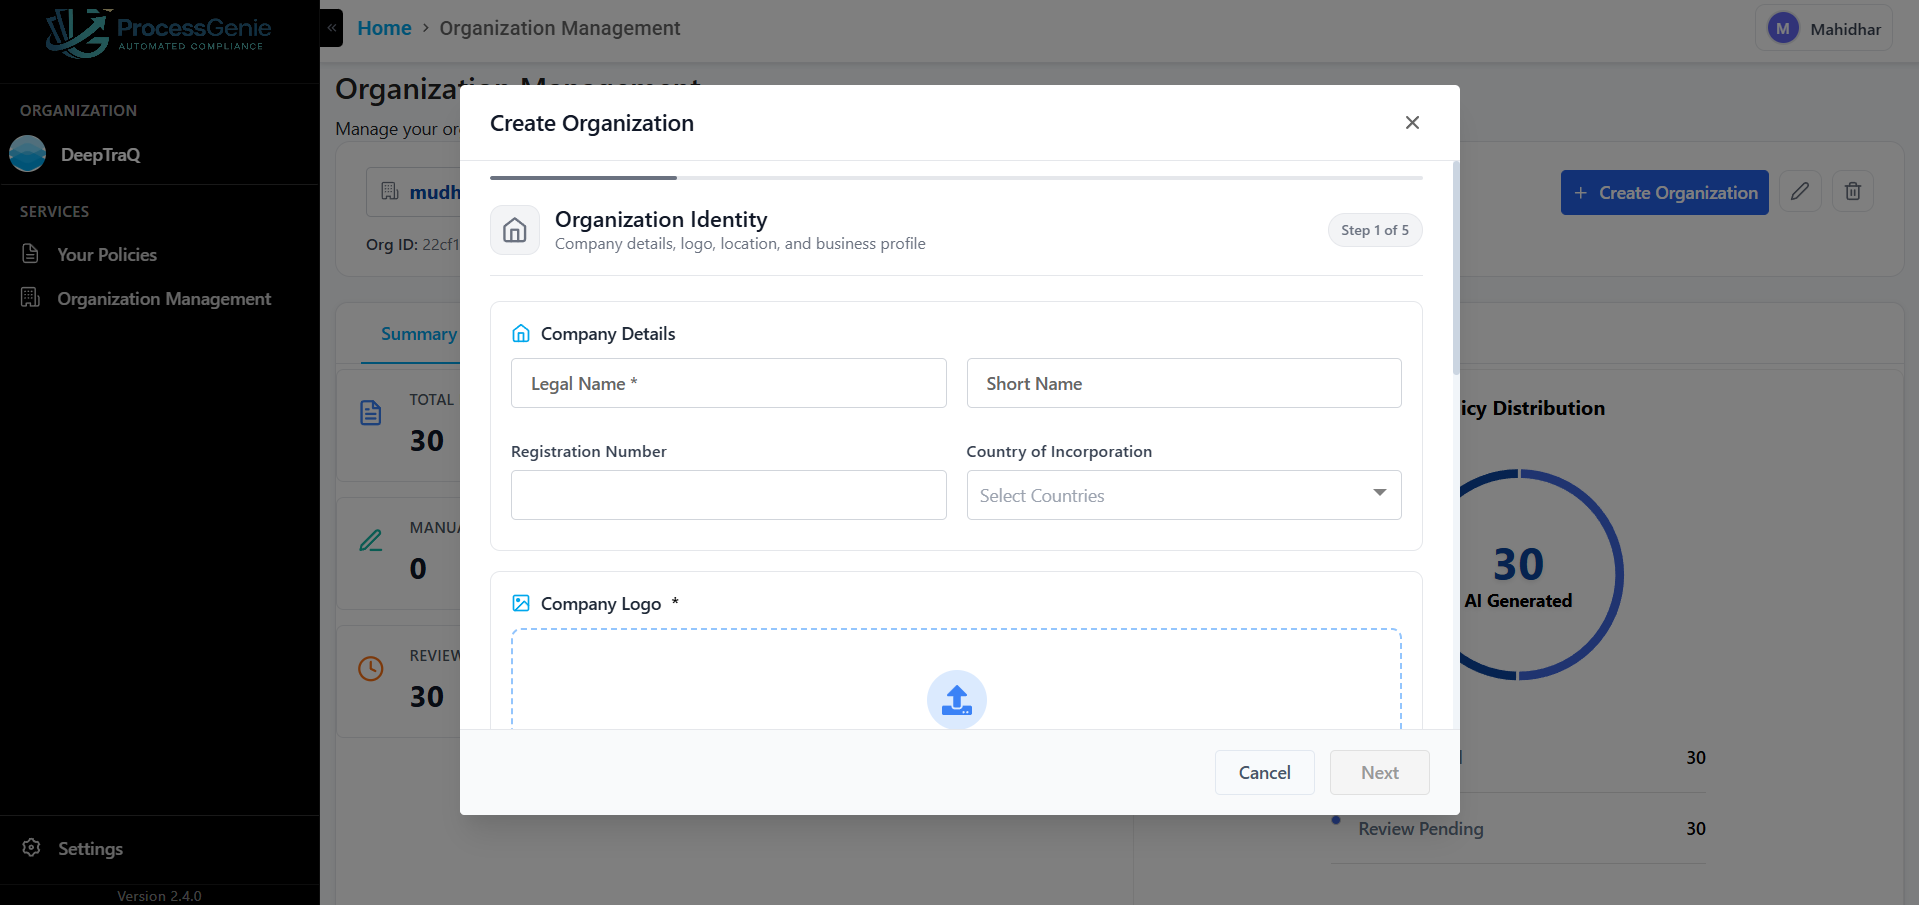Click the Step 1 of 5 badge
This screenshot has height=905, width=1919.
1375,230
